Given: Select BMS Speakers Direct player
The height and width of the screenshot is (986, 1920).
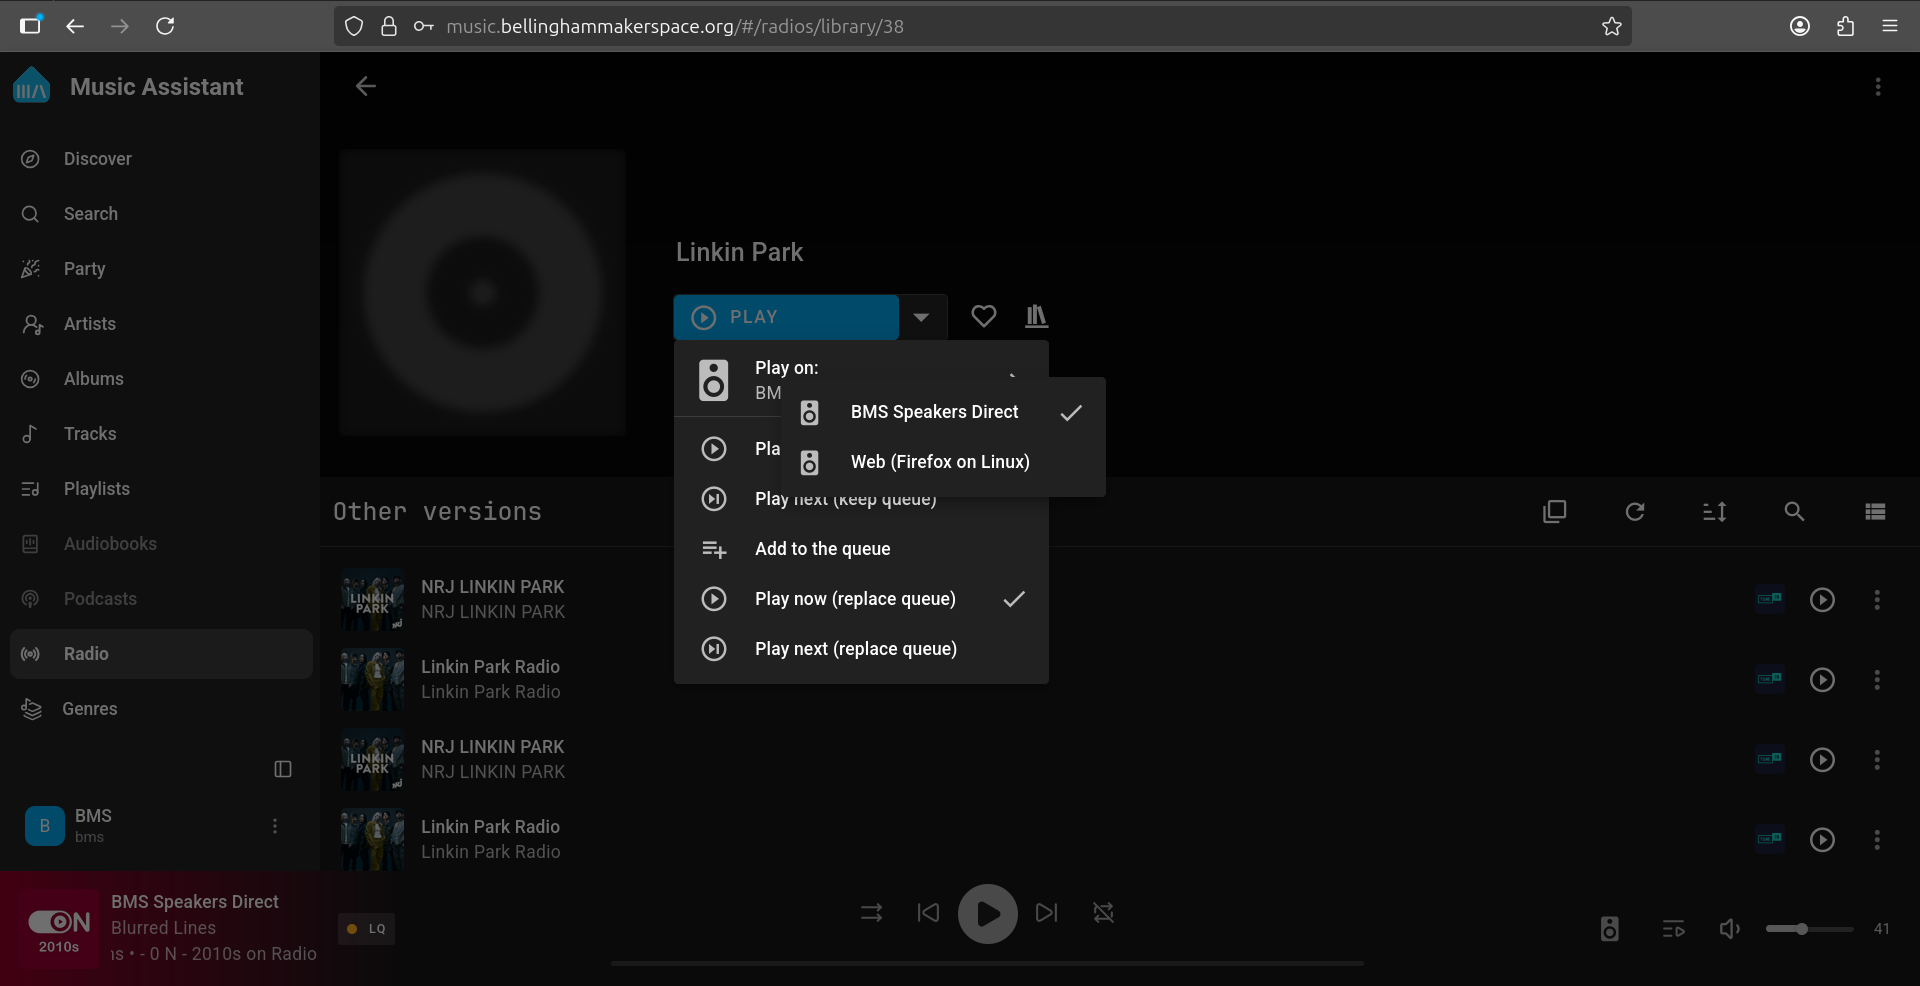Looking at the screenshot, I should pyautogui.click(x=943, y=412).
